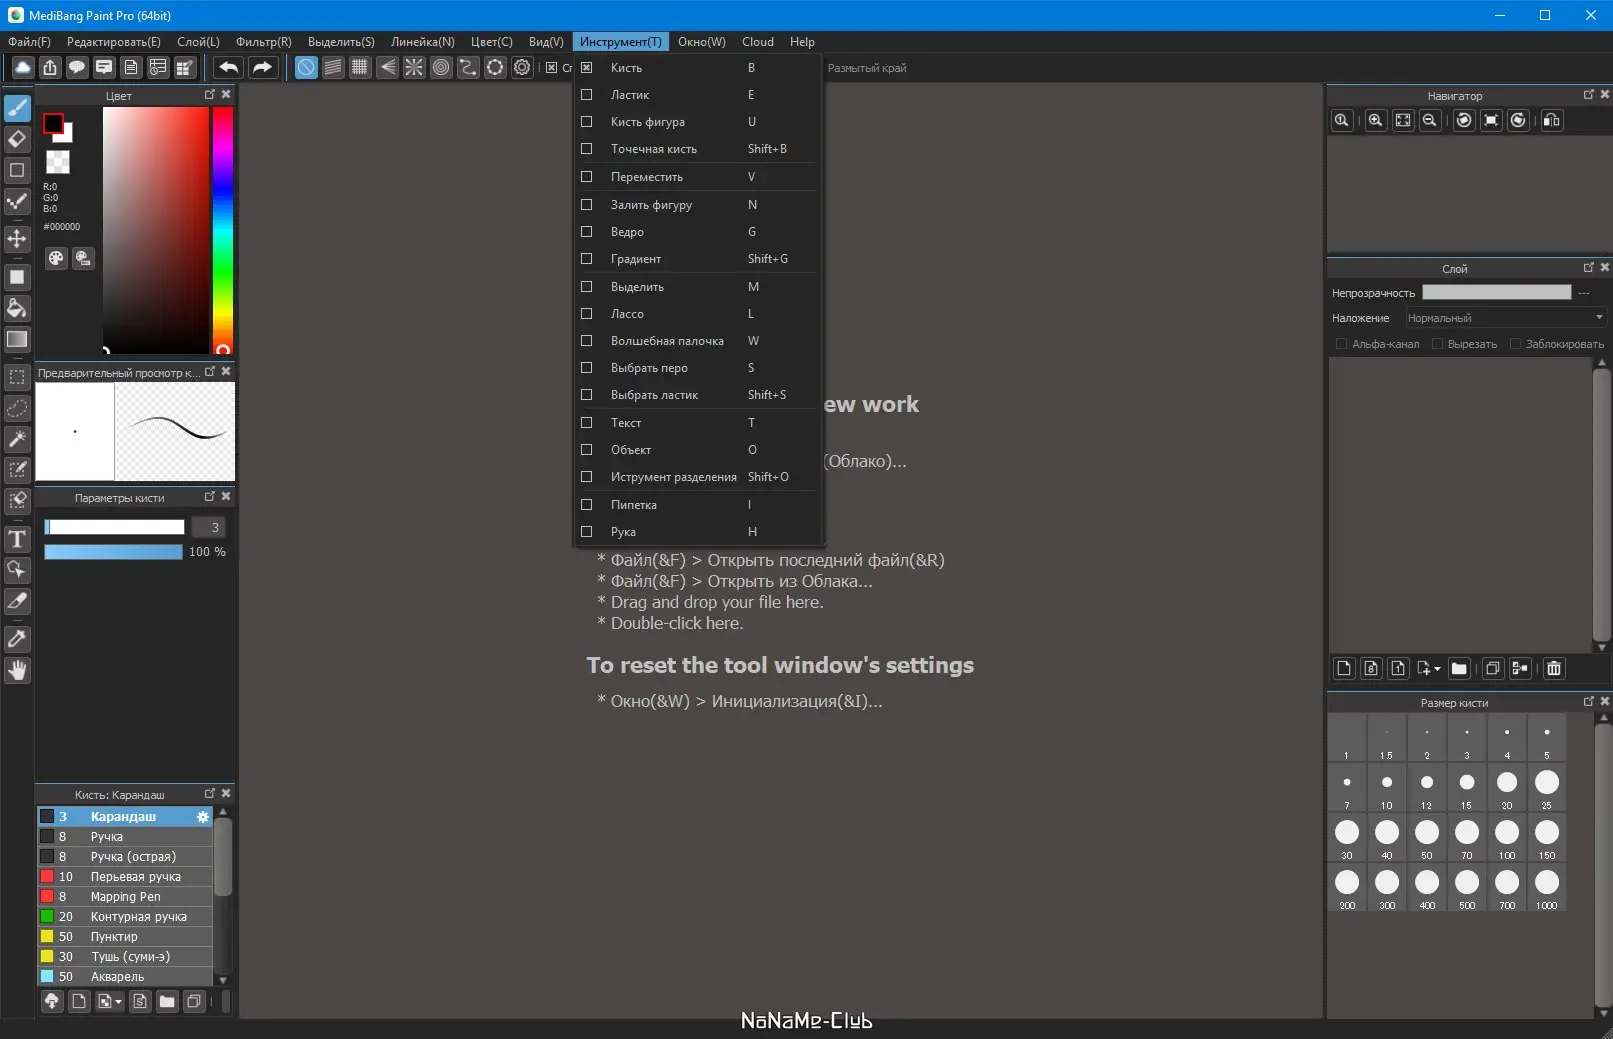The width and height of the screenshot is (1613, 1039).
Task: Check the Текст box in the tool menu
Action: coord(587,423)
